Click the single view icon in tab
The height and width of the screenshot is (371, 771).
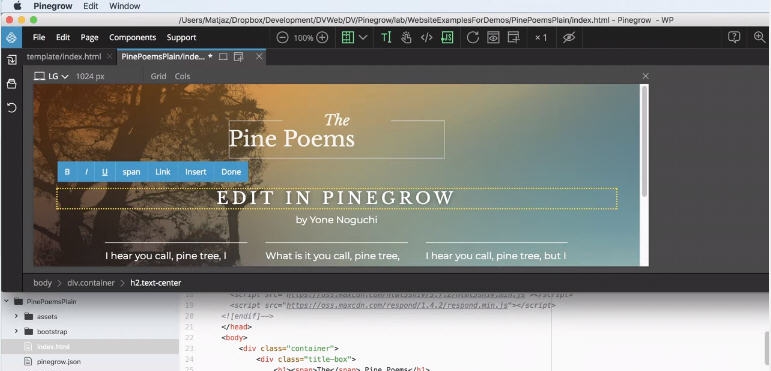pos(223,57)
